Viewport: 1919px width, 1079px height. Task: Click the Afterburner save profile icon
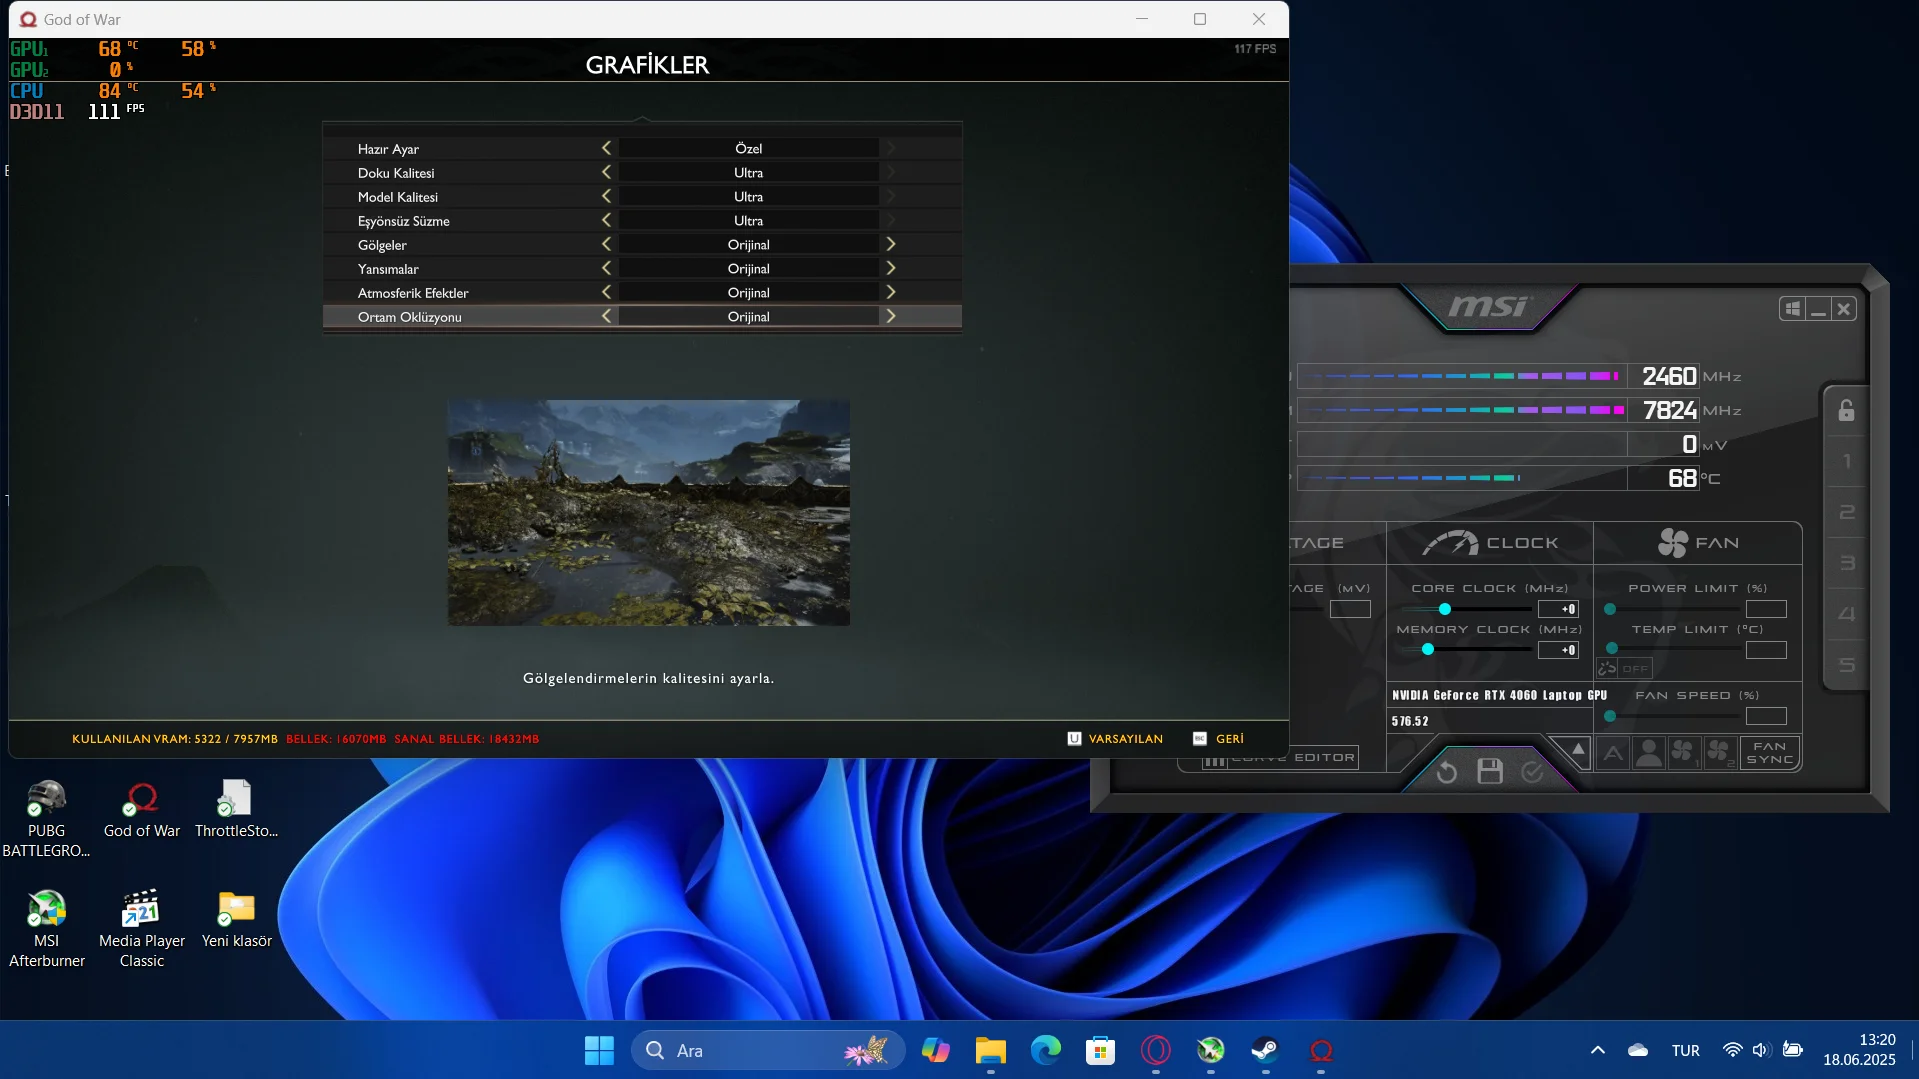pyautogui.click(x=1490, y=772)
